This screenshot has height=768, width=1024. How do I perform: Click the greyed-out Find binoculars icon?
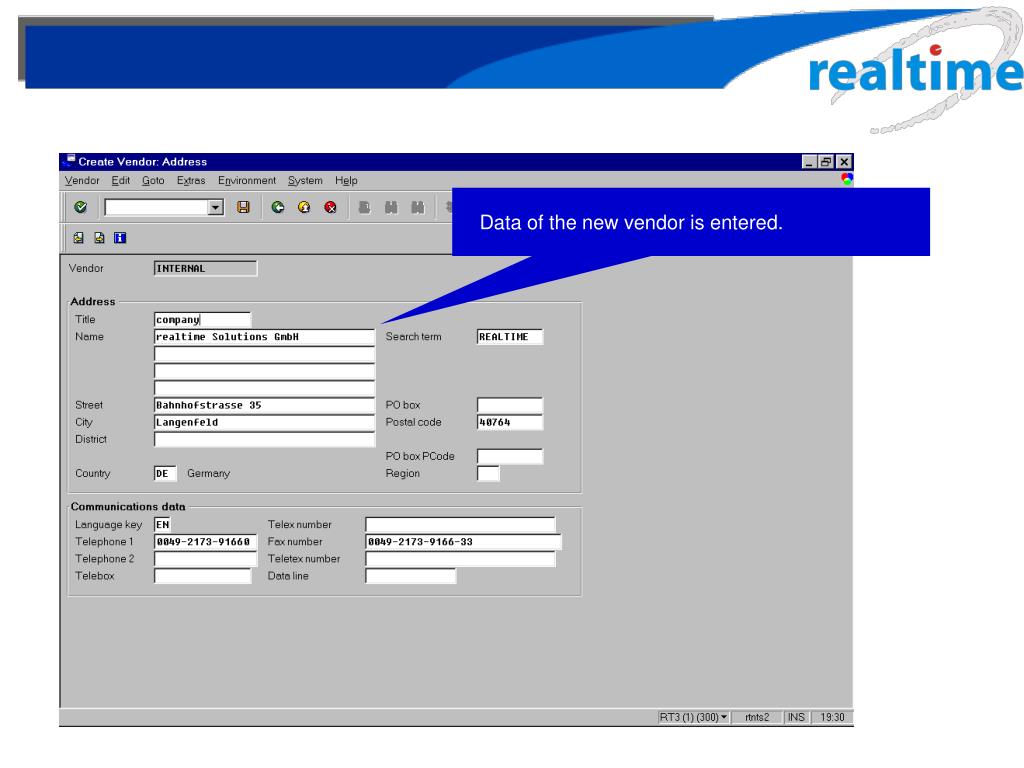pyautogui.click(x=391, y=208)
